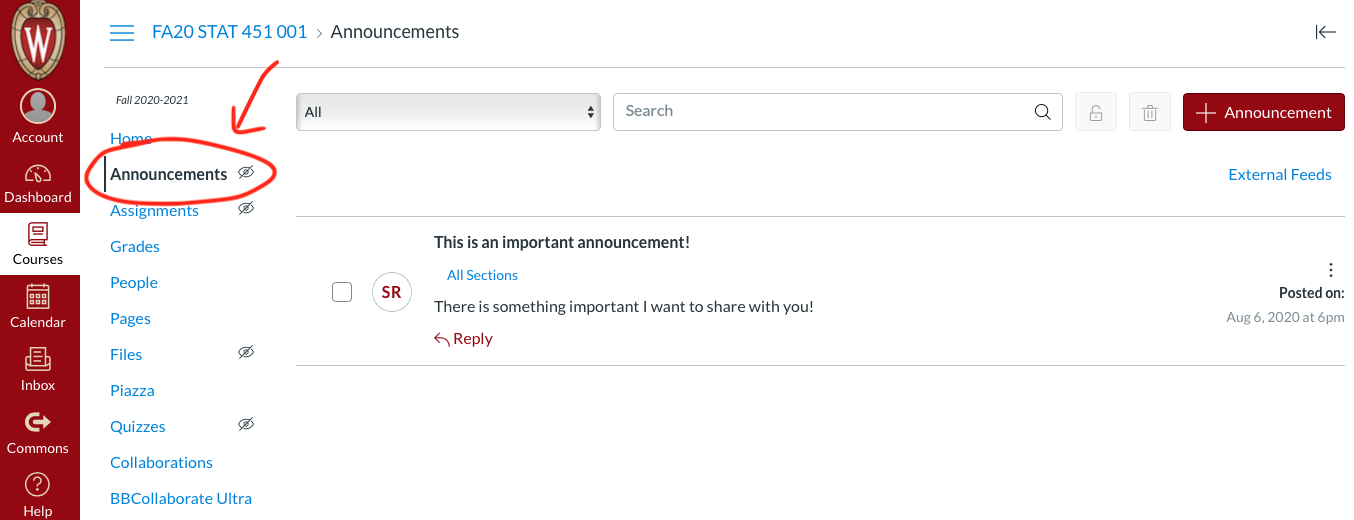Open the Calendar icon in sidebar
This screenshot has width=1354, height=520.
pyautogui.click(x=38, y=306)
